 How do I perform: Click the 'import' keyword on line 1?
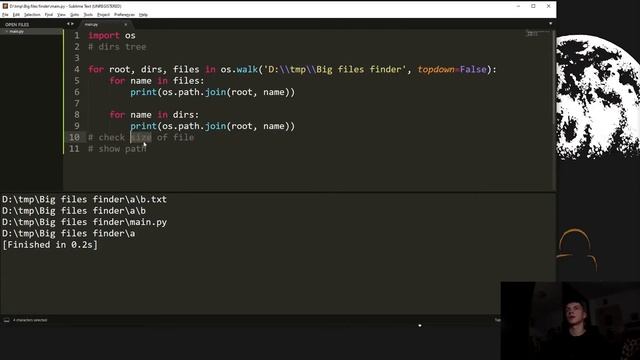(x=104, y=36)
